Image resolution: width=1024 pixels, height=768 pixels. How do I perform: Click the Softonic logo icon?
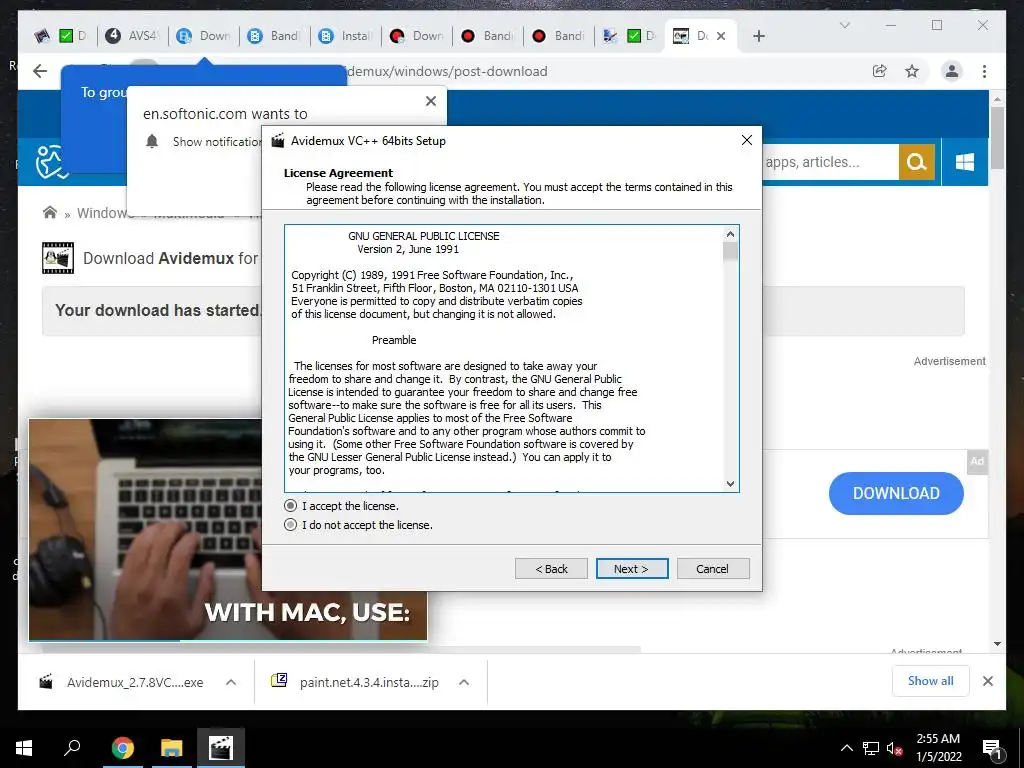[x=51, y=162]
